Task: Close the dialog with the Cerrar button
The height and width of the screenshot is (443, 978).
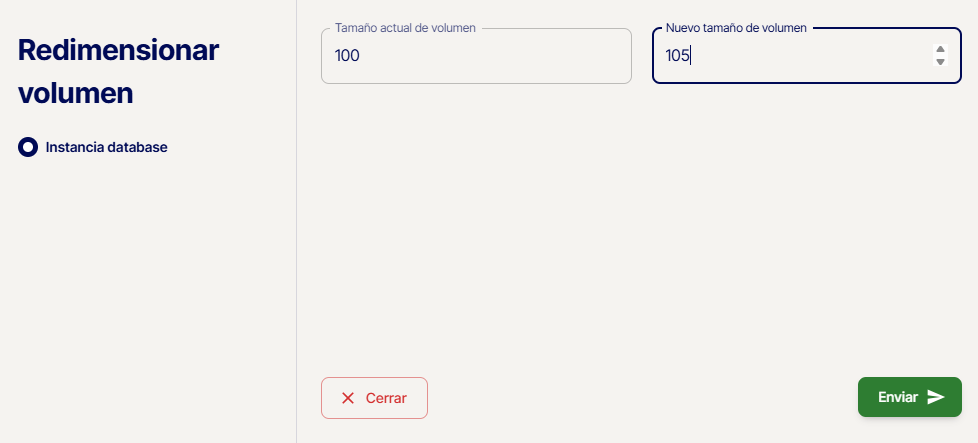Action: [374, 398]
